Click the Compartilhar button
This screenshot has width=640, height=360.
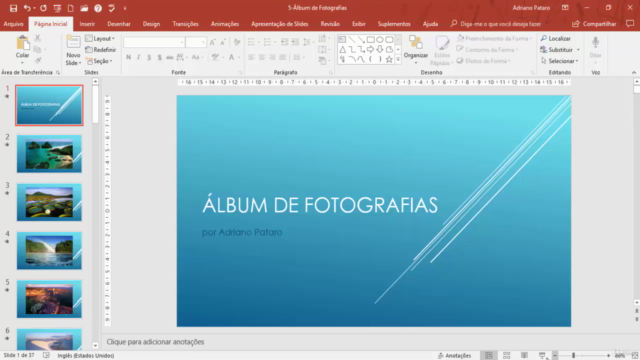tap(594, 24)
